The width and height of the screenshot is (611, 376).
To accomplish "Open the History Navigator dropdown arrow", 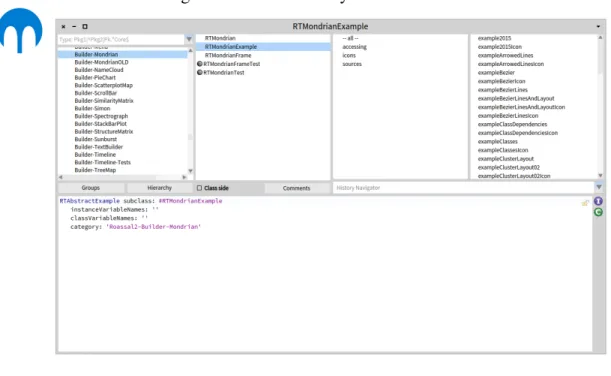I will [x=599, y=187].
